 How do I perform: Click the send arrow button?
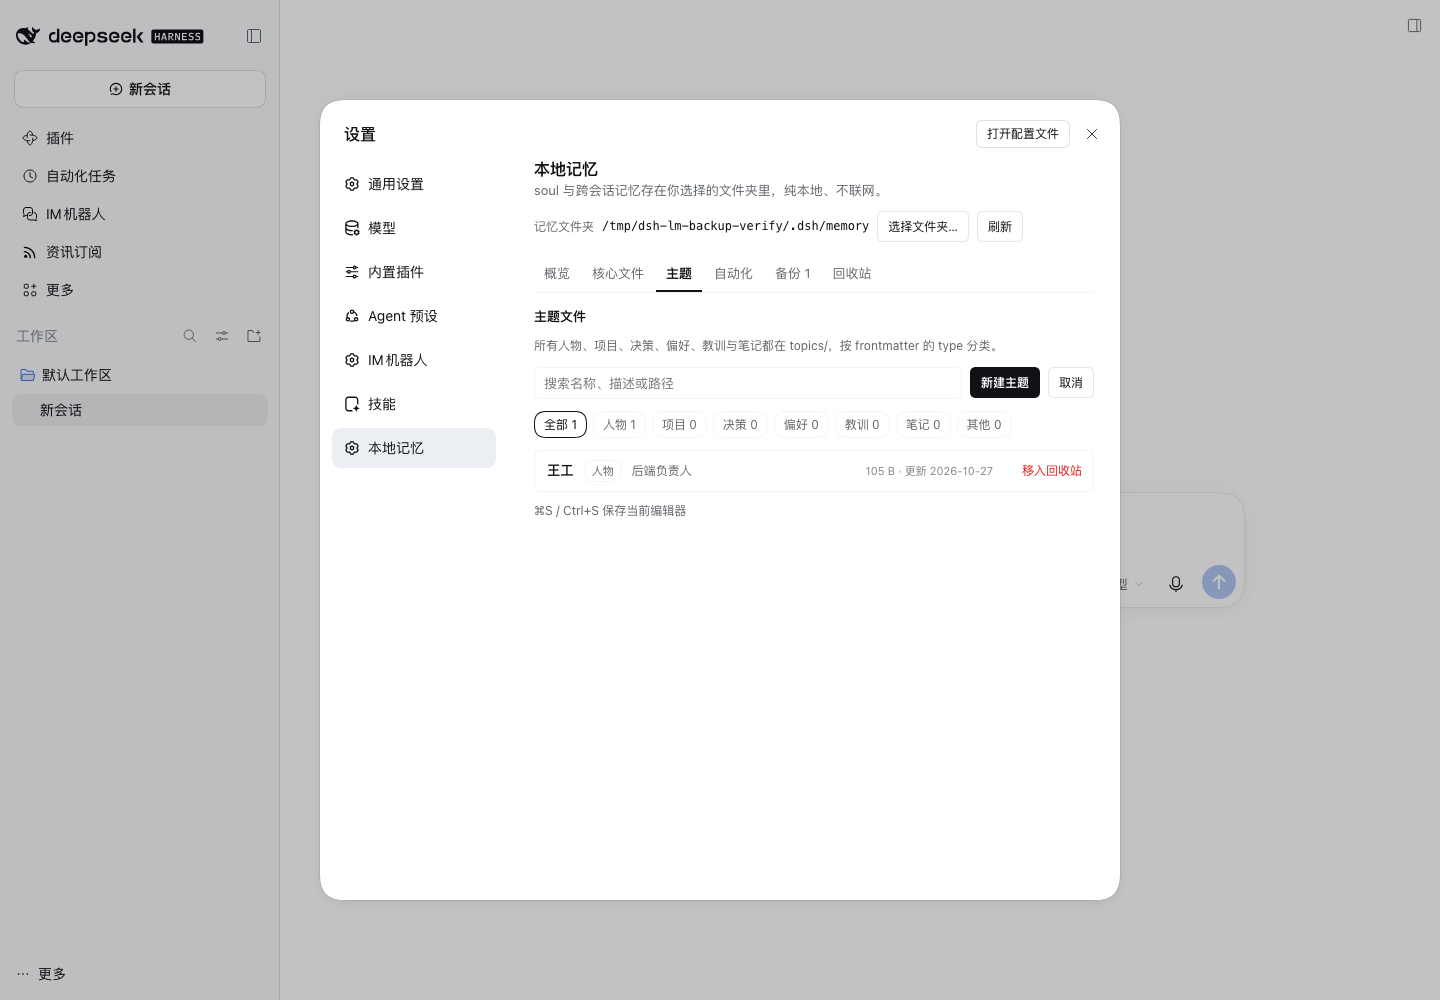(x=1219, y=582)
